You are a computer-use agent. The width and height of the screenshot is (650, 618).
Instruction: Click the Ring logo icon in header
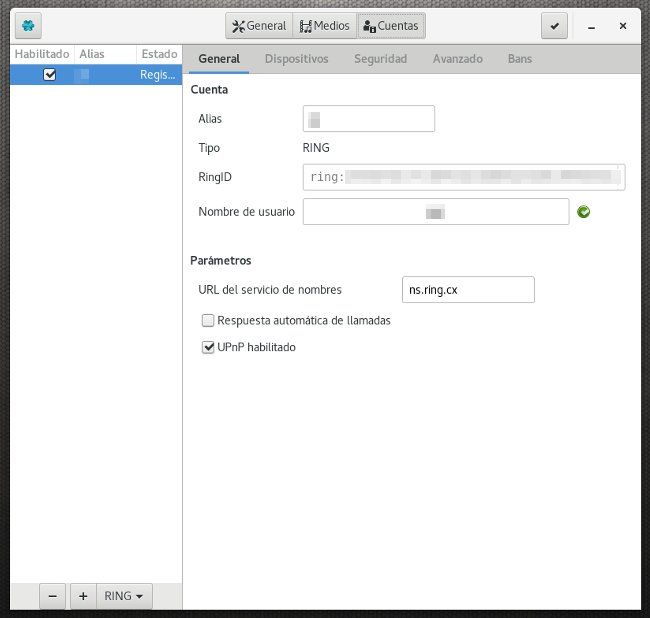click(28, 26)
